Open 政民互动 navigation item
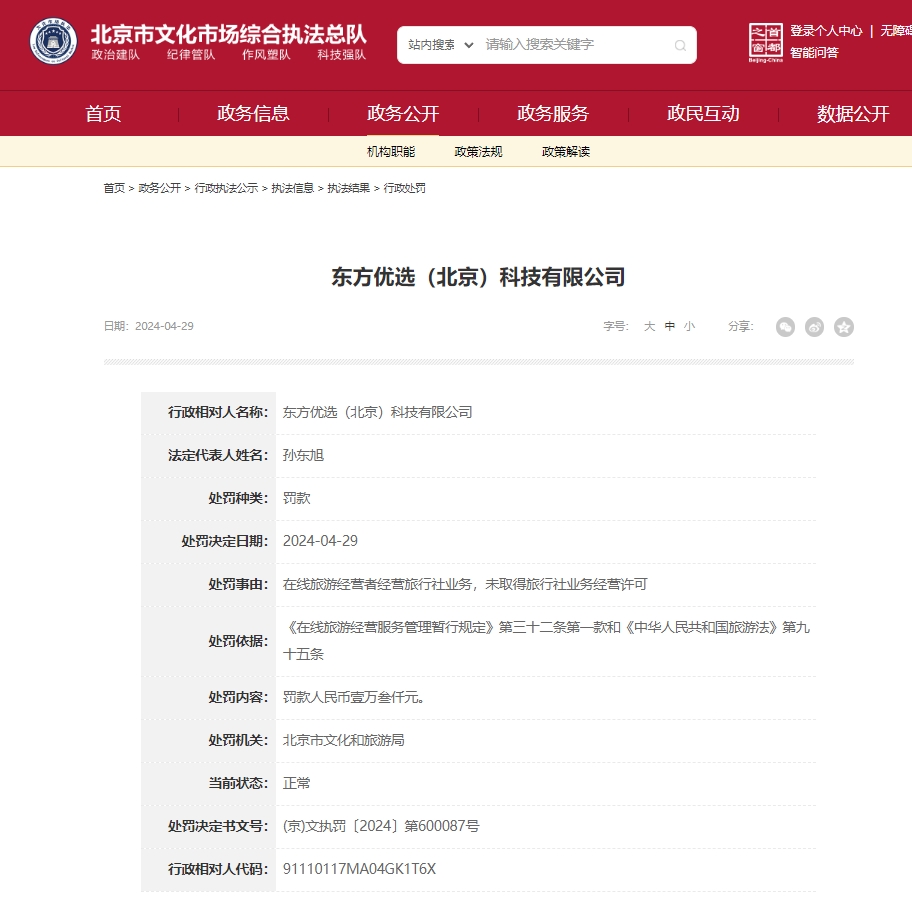This screenshot has height=898, width=912. (x=703, y=113)
